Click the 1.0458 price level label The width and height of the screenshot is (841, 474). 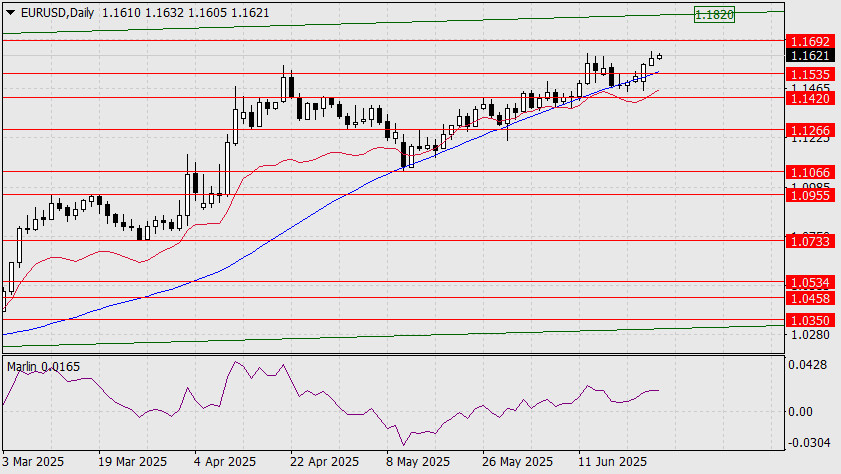[810, 298]
